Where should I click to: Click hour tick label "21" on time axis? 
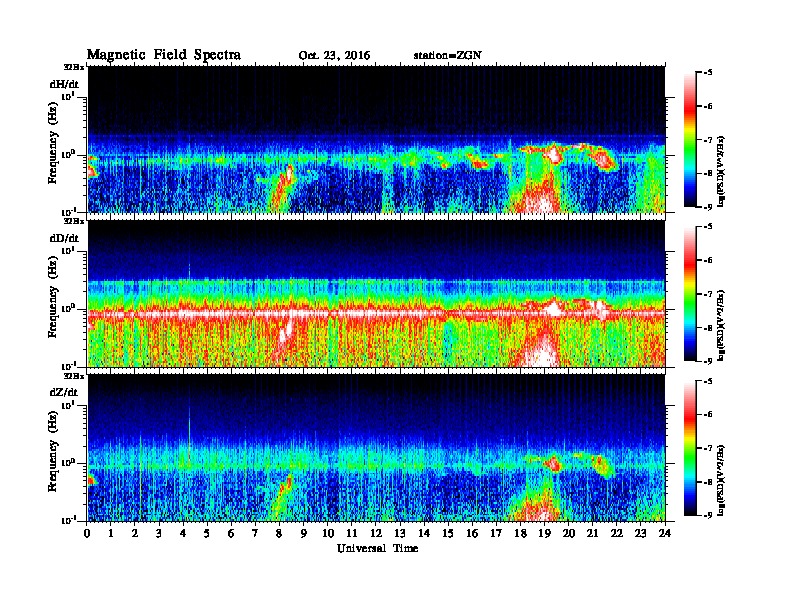point(592,534)
